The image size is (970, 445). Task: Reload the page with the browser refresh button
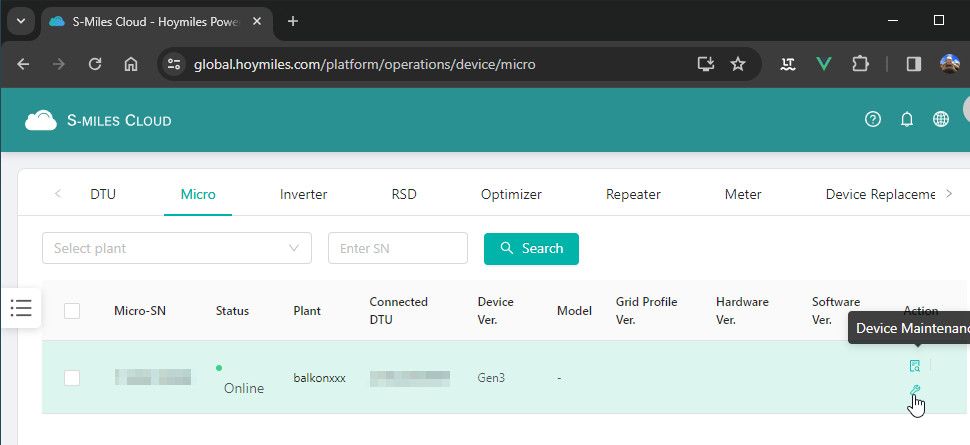coord(95,64)
